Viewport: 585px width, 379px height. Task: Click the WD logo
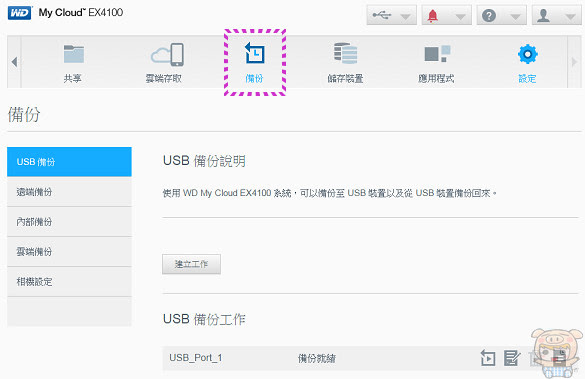pos(19,13)
